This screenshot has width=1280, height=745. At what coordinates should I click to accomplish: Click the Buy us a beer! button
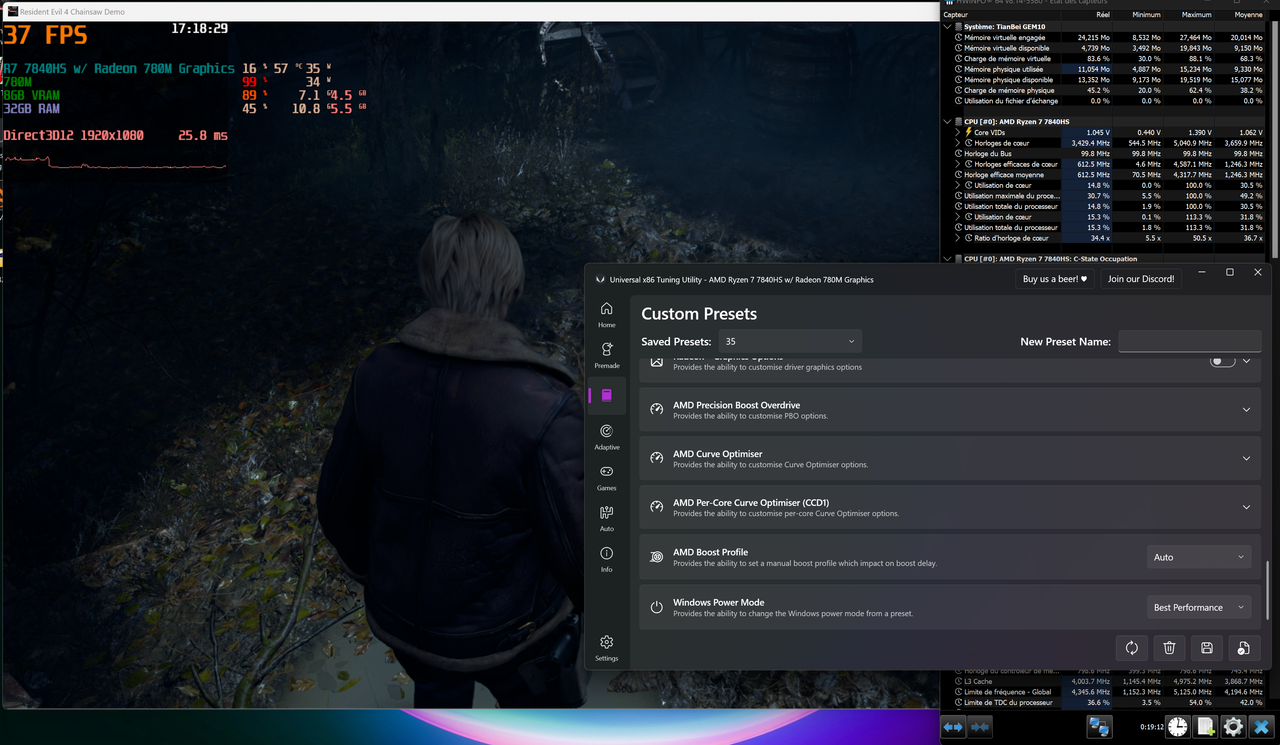point(1054,279)
